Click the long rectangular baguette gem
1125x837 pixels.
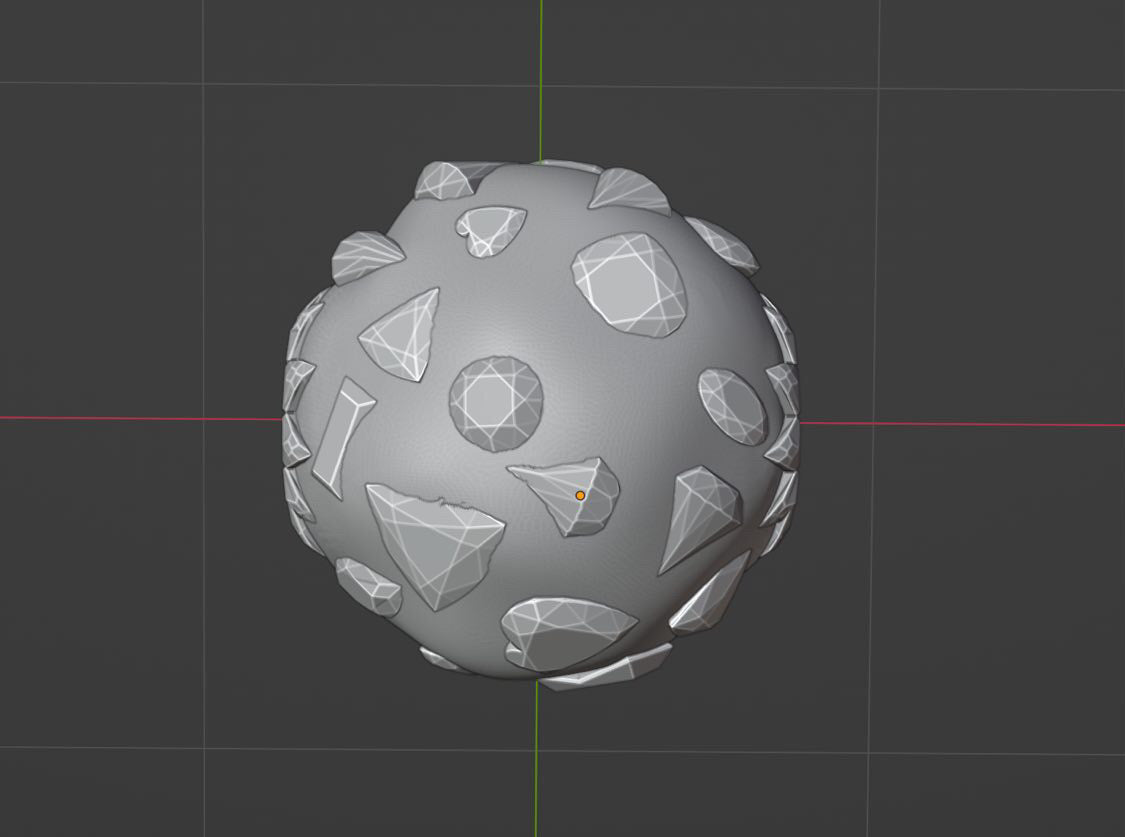(342, 435)
